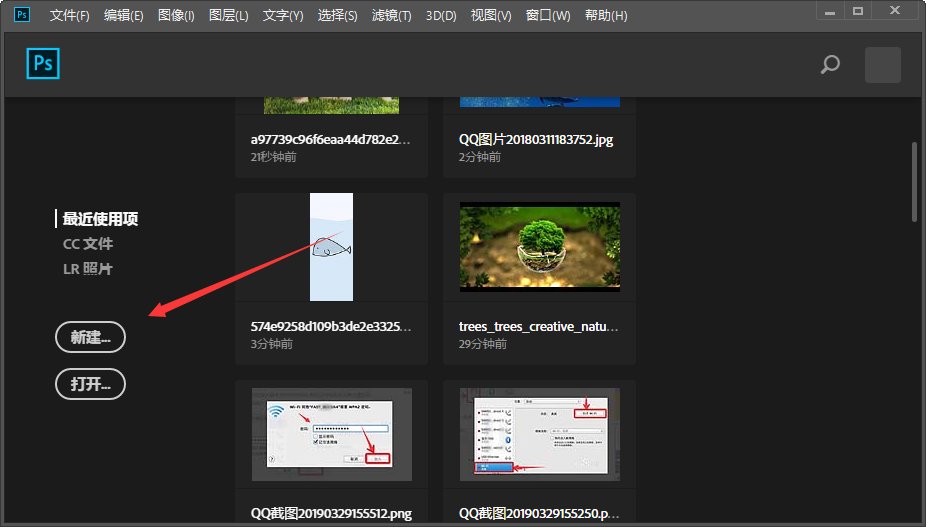The image size is (926, 527).
Task: Maximize the Photoshop window
Action: point(858,11)
